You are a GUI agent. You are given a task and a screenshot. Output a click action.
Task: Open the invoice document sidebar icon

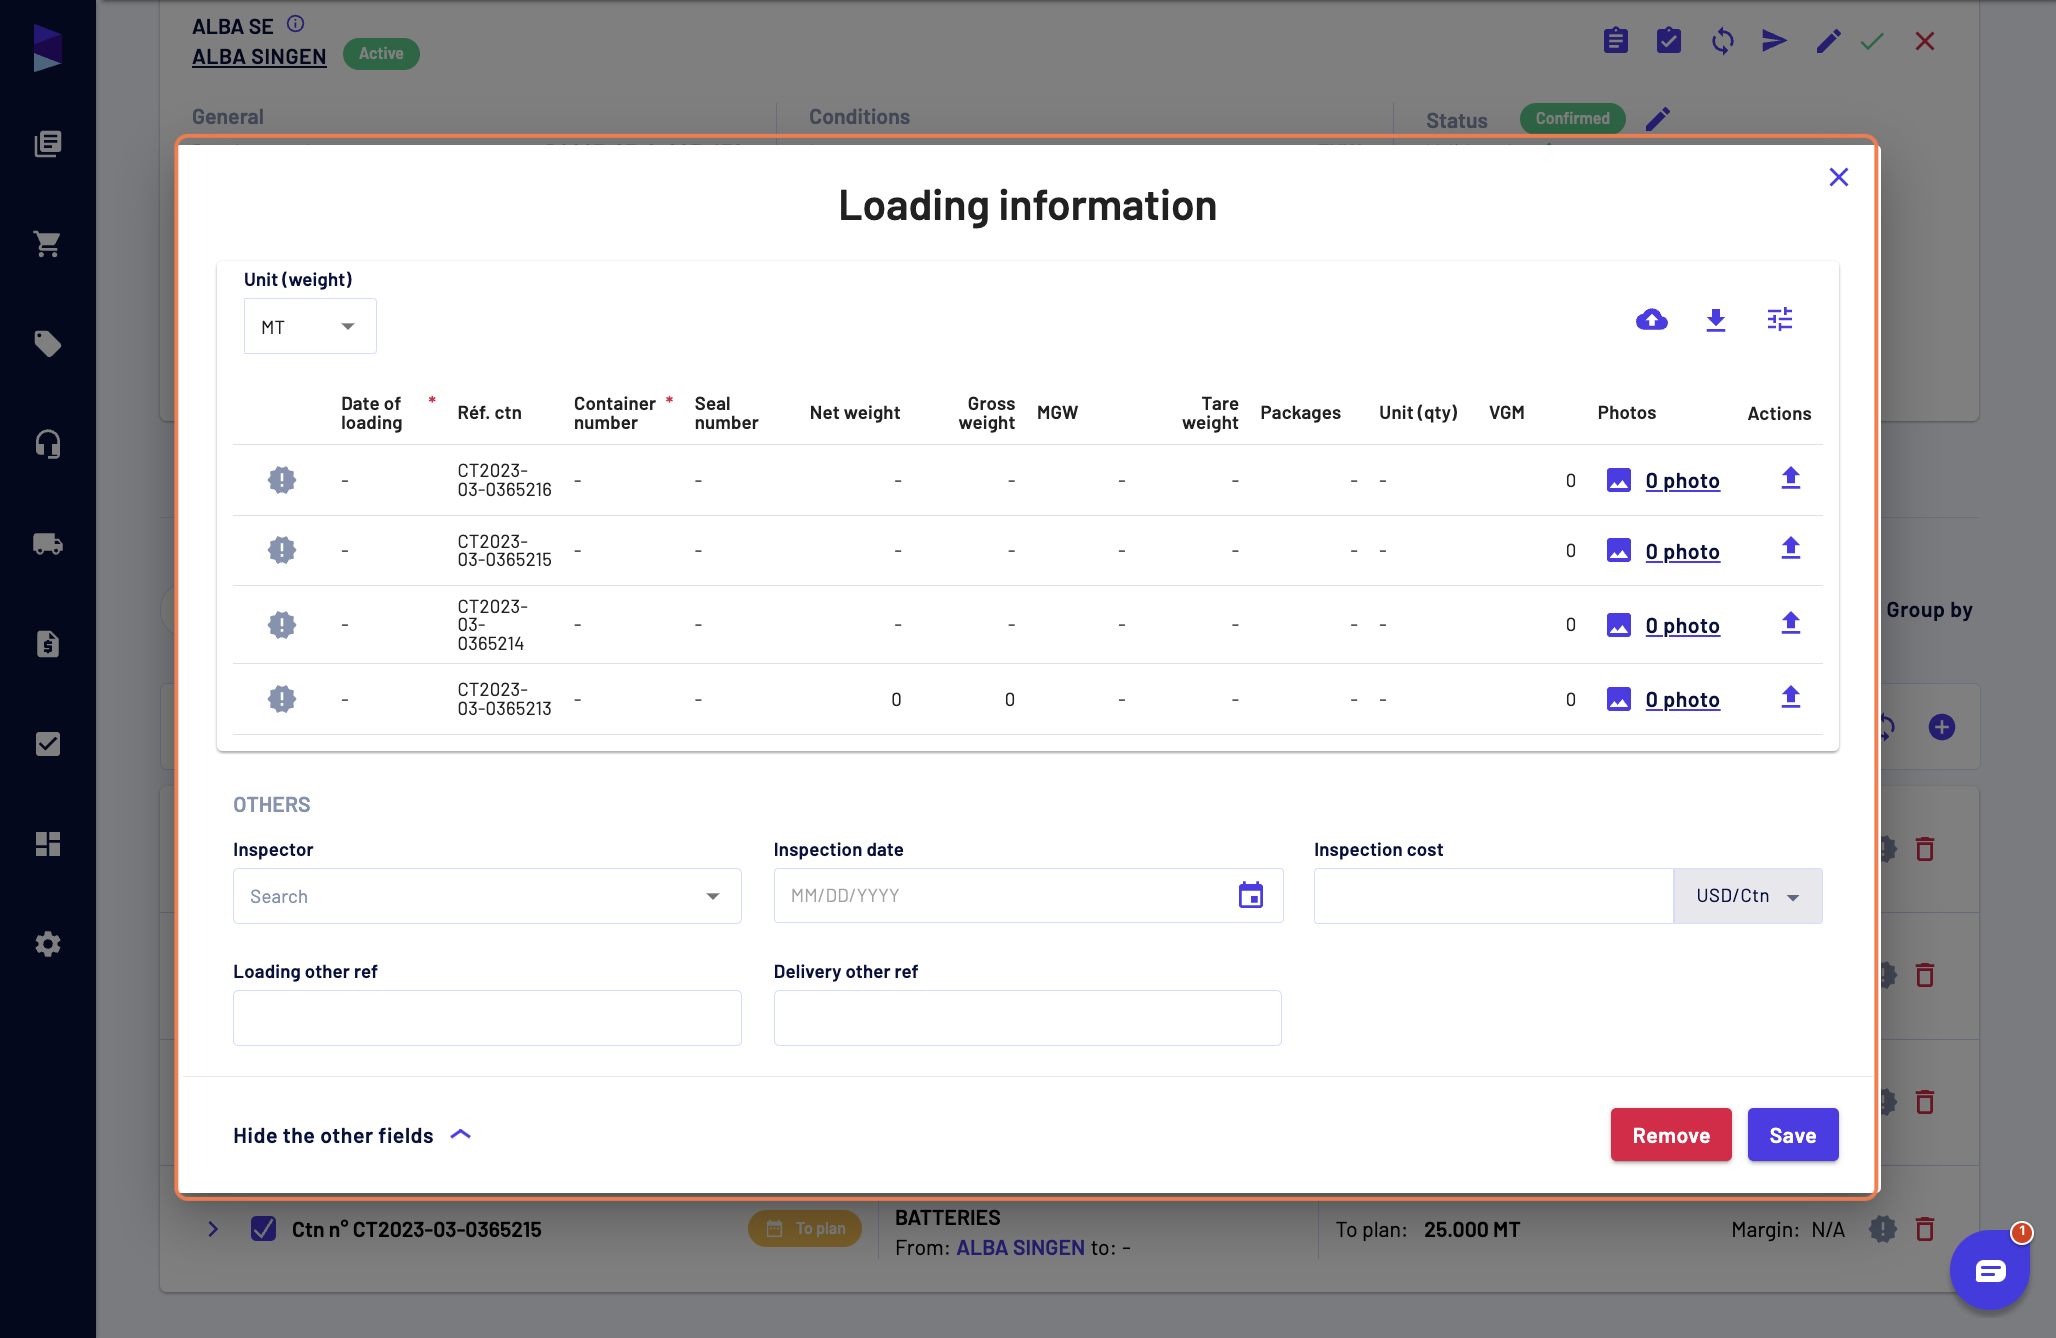click(47, 644)
